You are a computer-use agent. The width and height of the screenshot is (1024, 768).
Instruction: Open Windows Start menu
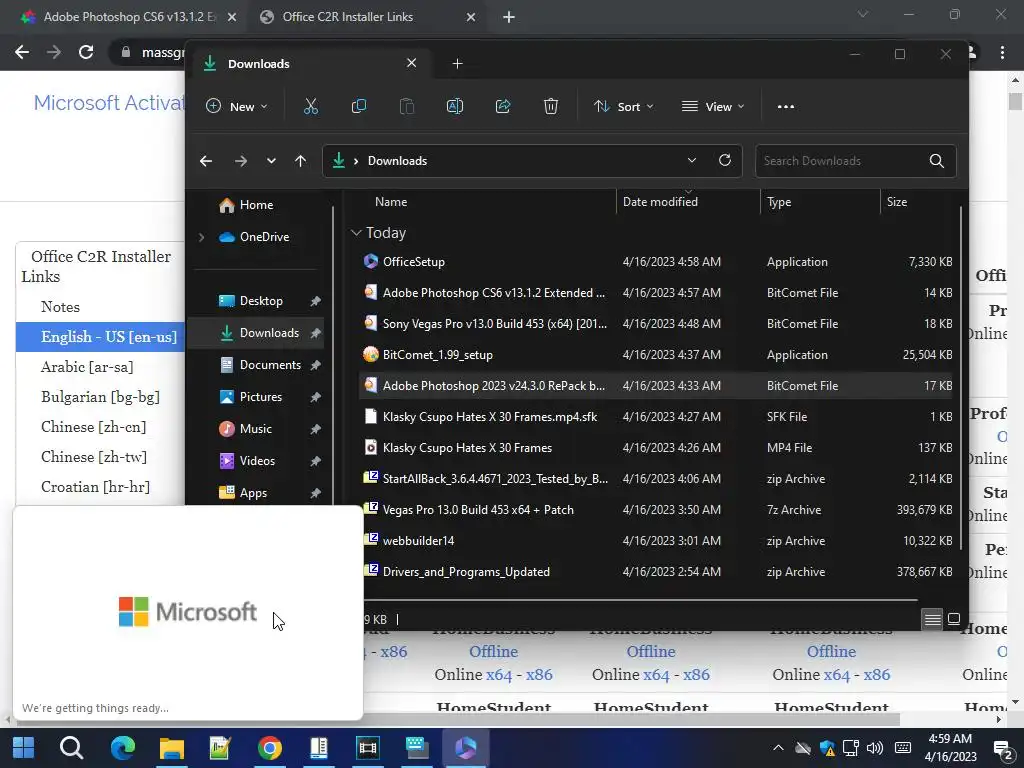(x=24, y=748)
